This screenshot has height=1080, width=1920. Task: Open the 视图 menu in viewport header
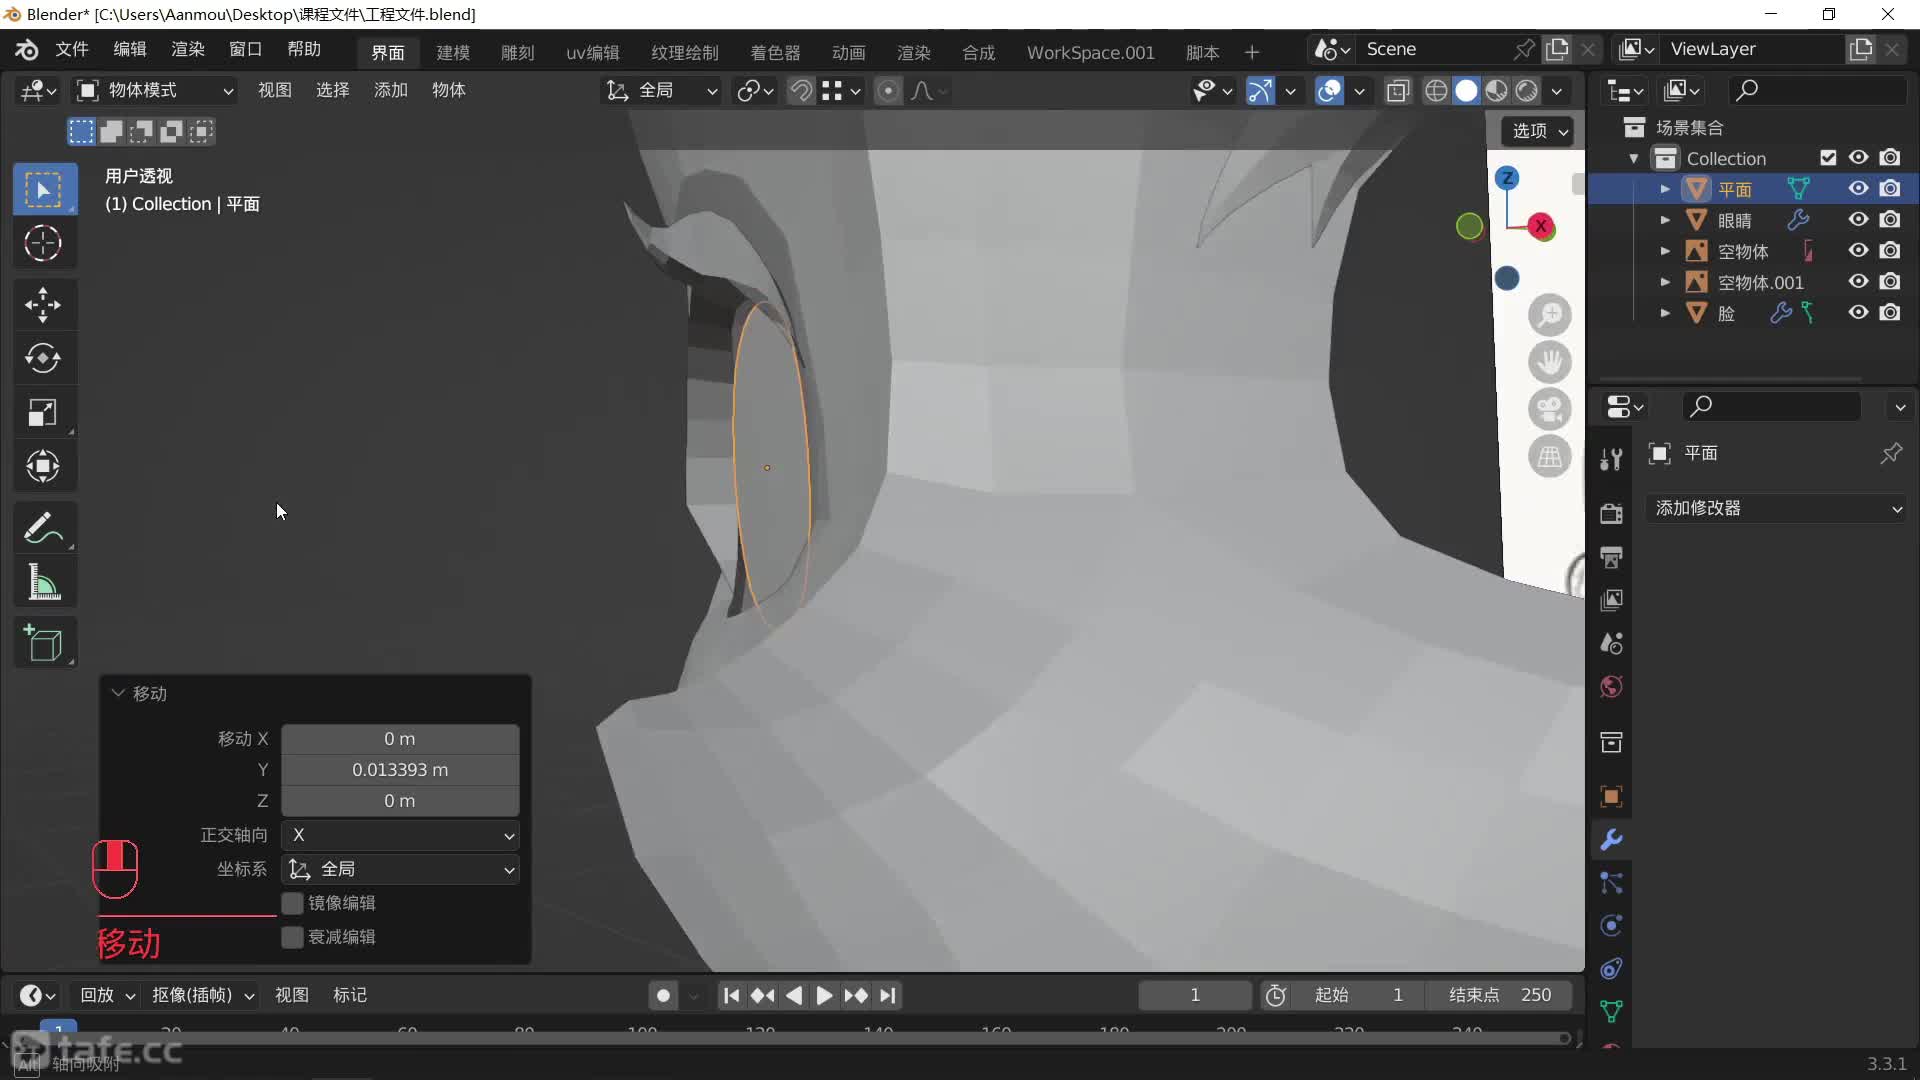[x=275, y=91]
